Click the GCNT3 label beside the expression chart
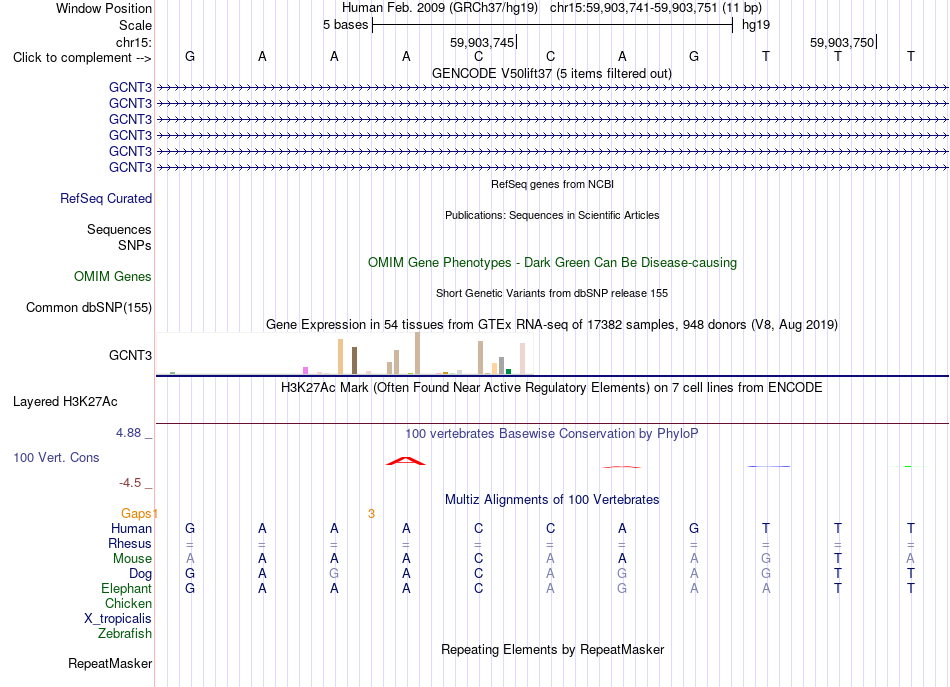 (x=130, y=355)
